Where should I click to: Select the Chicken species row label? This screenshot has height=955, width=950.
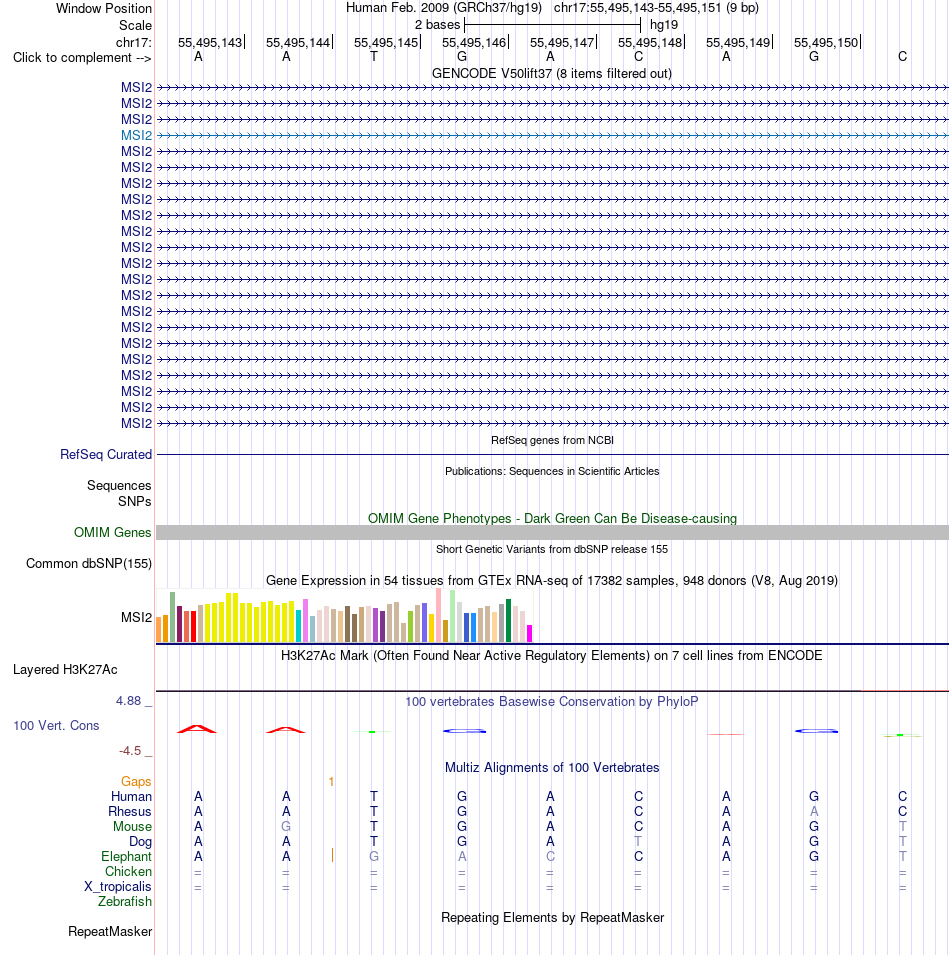[x=128, y=872]
